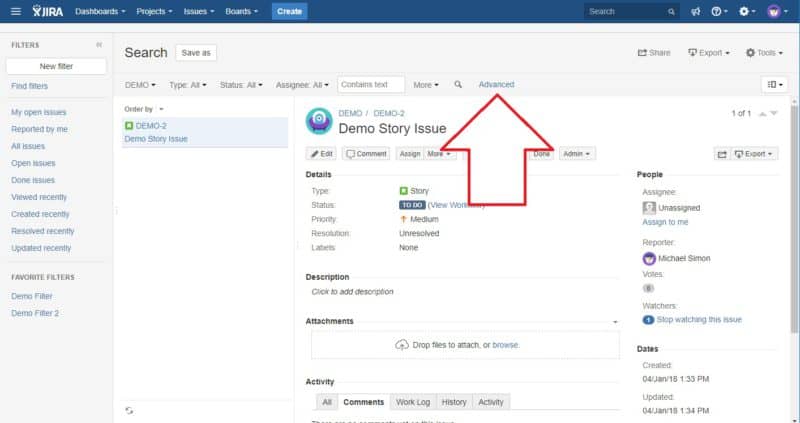
Task: Focus the Contains text field
Action: tap(371, 84)
